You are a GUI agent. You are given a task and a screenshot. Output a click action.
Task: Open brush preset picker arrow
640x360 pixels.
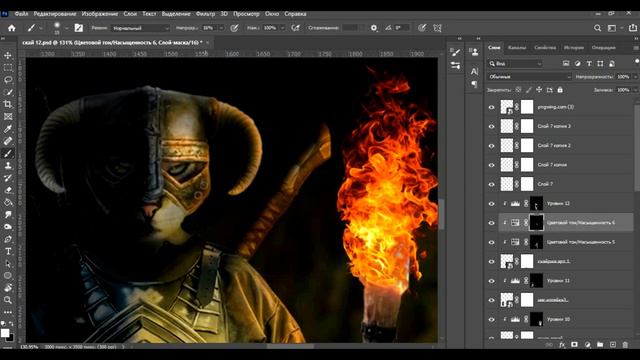pyautogui.click(x=66, y=28)
